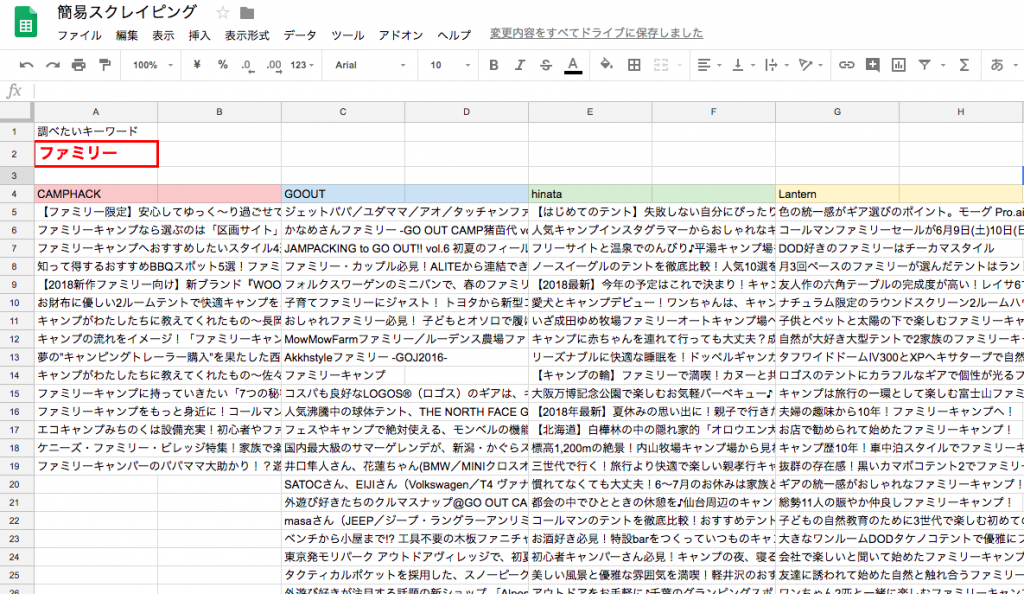Format as percent icon
This screenshot has width=1024, height=594.
(x=223, y=65)
